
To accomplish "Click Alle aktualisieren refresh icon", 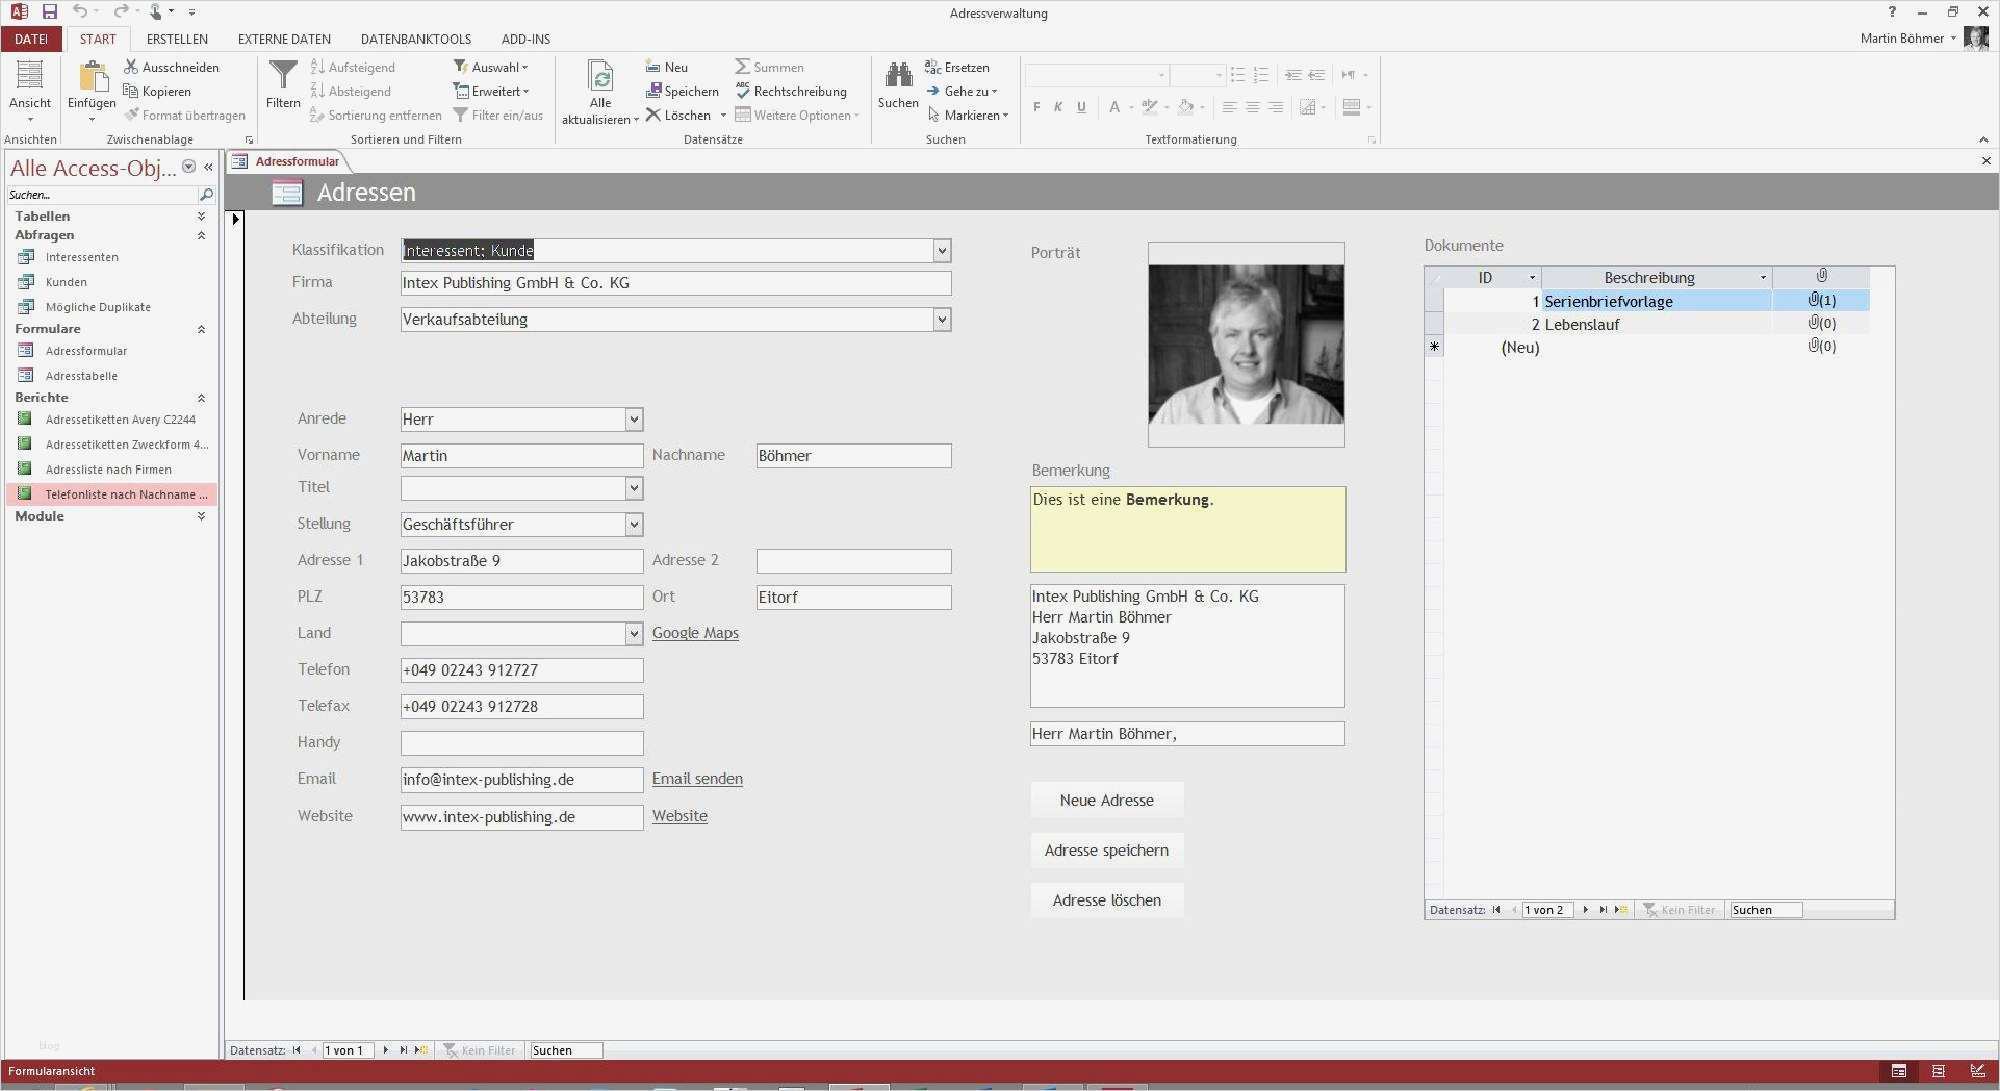I will pos(600,76).
